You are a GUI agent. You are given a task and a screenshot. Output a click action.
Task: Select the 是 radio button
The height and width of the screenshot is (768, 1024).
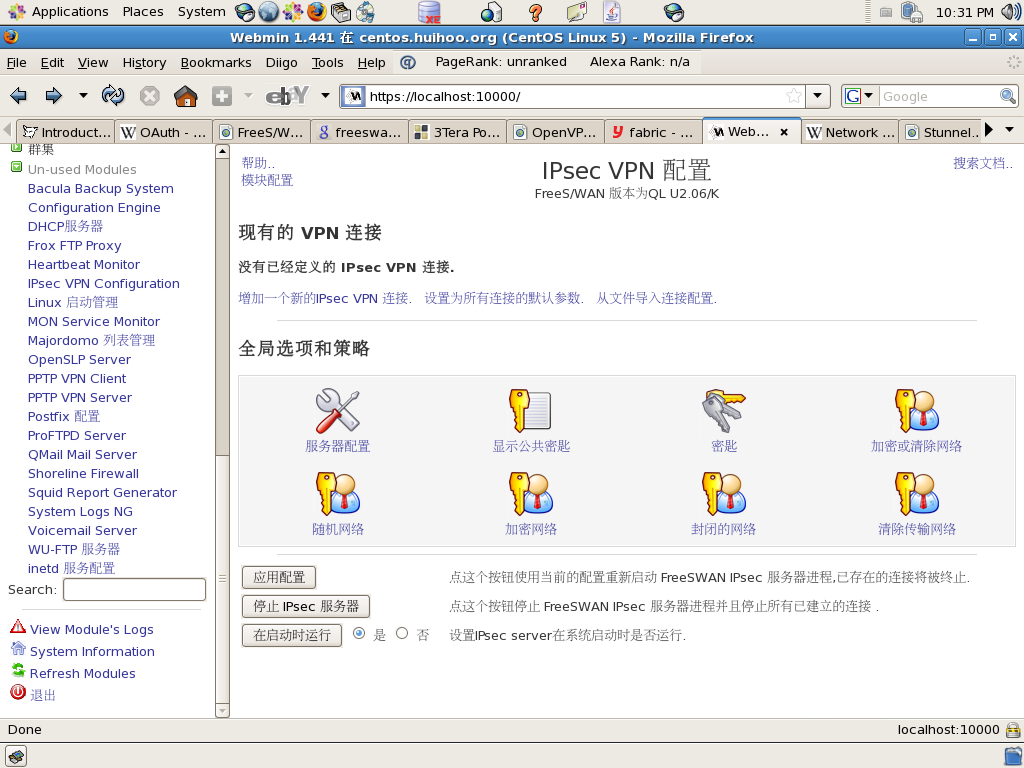tap(360, 634)
